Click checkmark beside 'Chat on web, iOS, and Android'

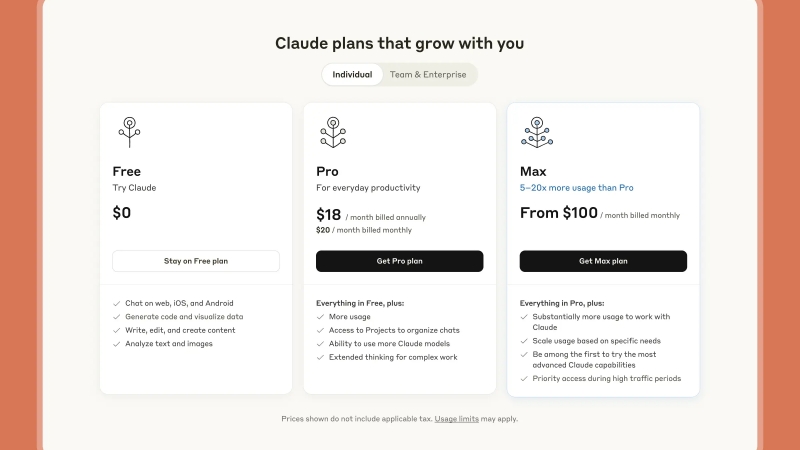(x=117, y=303)
